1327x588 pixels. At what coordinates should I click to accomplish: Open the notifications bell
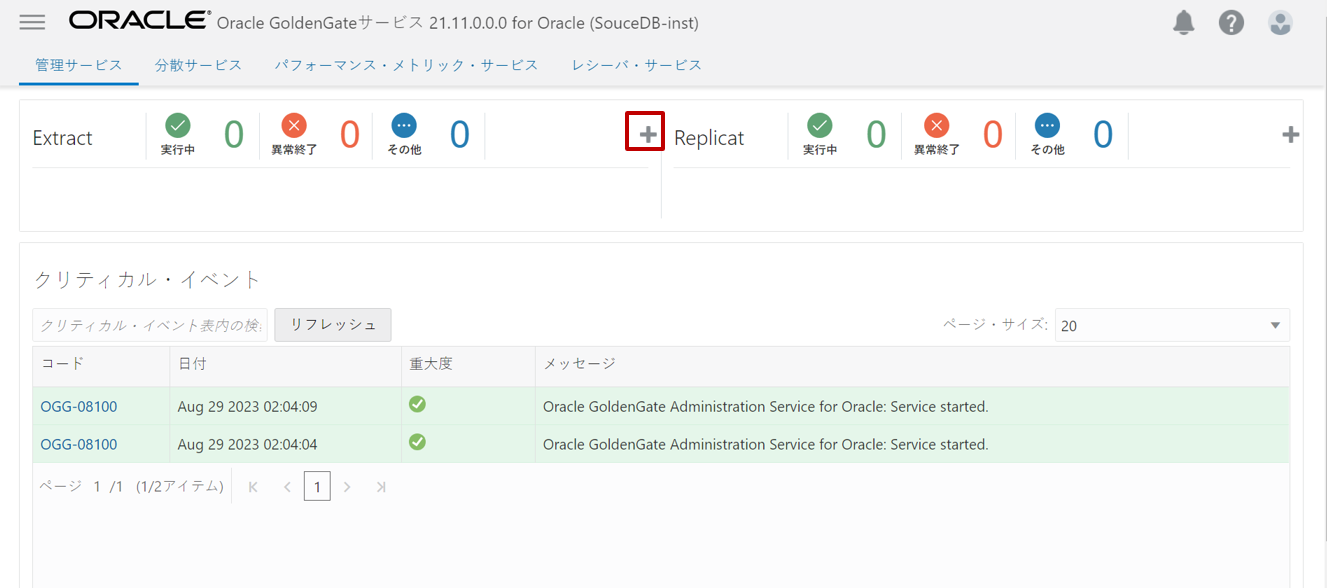[x=1184, y=22]
